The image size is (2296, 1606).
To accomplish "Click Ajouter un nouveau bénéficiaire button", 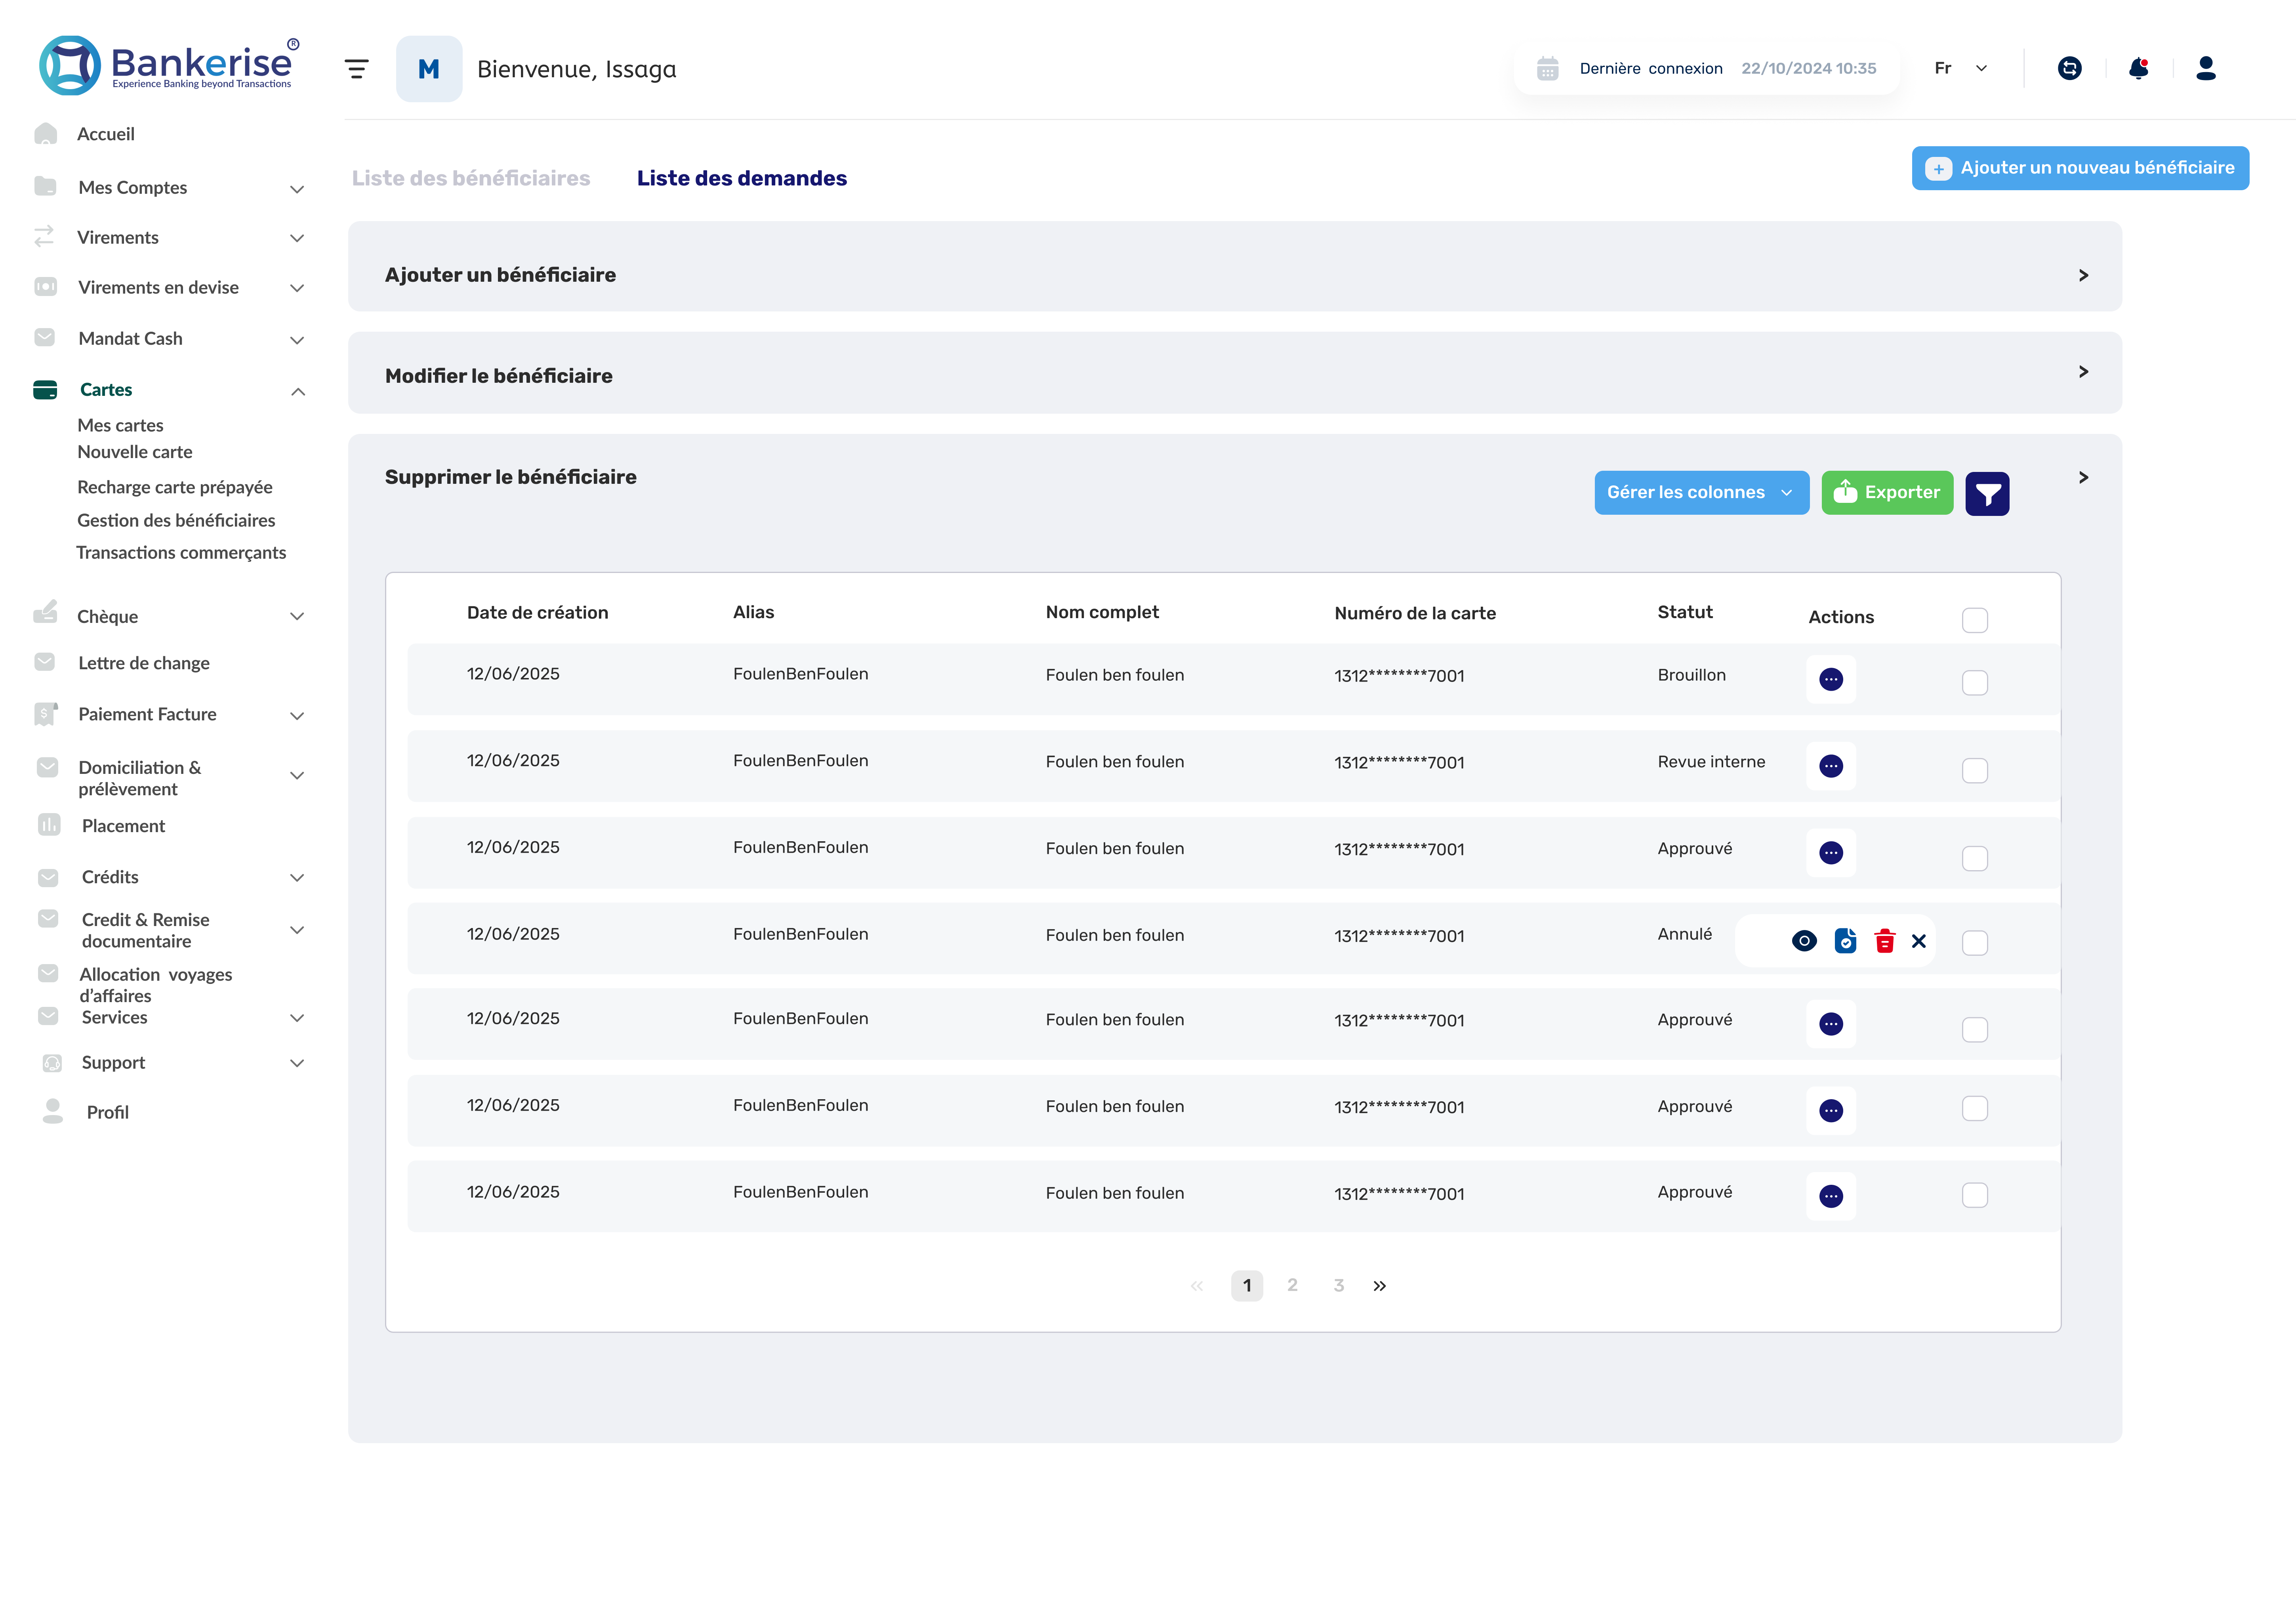I will pyautogui.click(x=2081, y=168).
